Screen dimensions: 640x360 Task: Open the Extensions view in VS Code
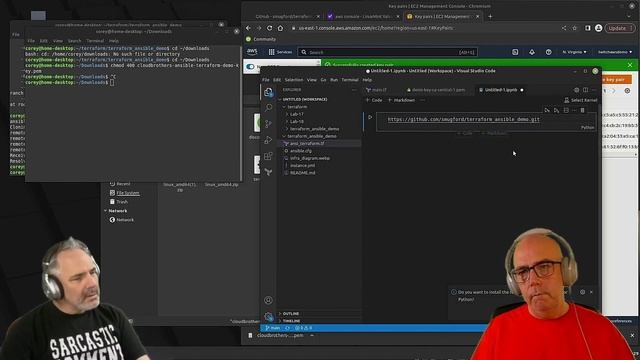pyautogui.click(x=268, y=156)
